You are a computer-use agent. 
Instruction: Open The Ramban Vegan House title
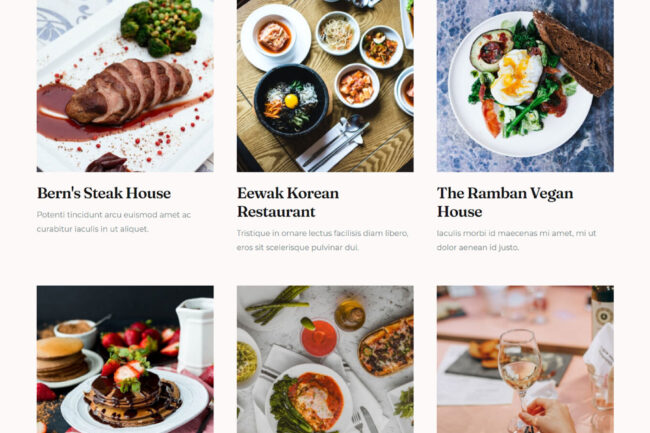[x=505, y=202]
